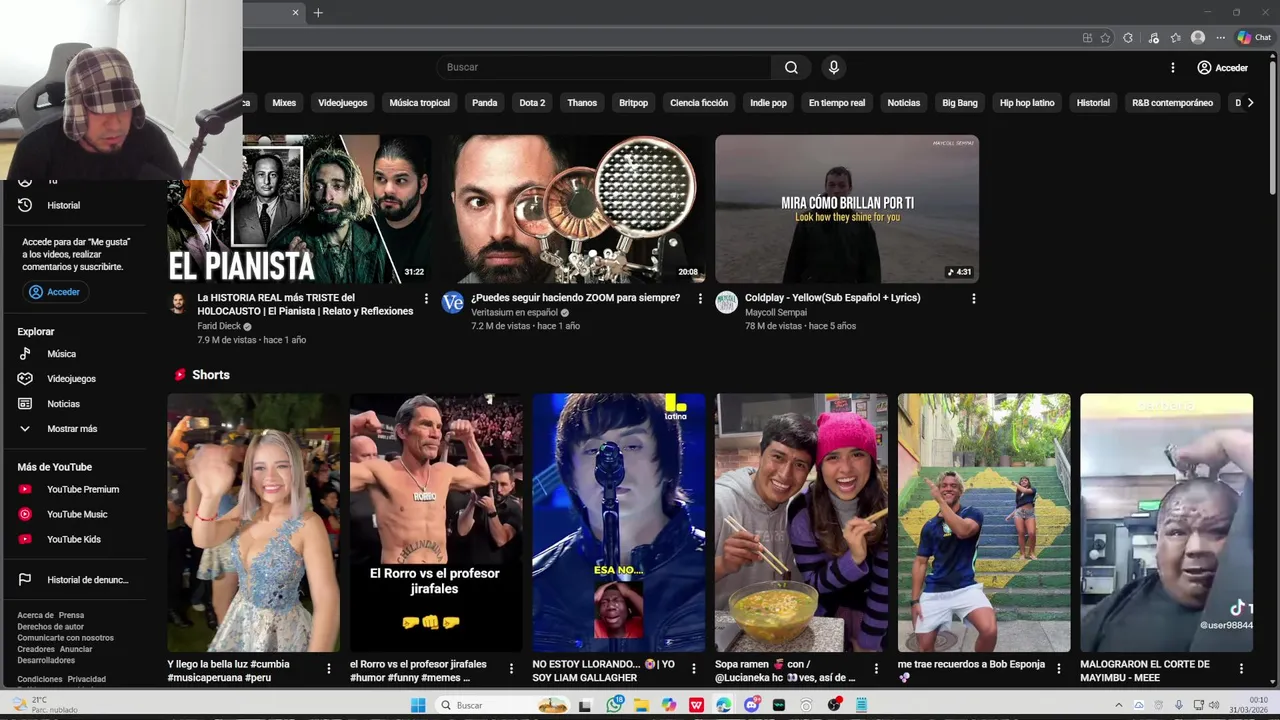This screenshot has height=720, width=1280.
Task: Click sidebar Acceder sign-in button
Action: pyautogui.click(x=55, y=292)
